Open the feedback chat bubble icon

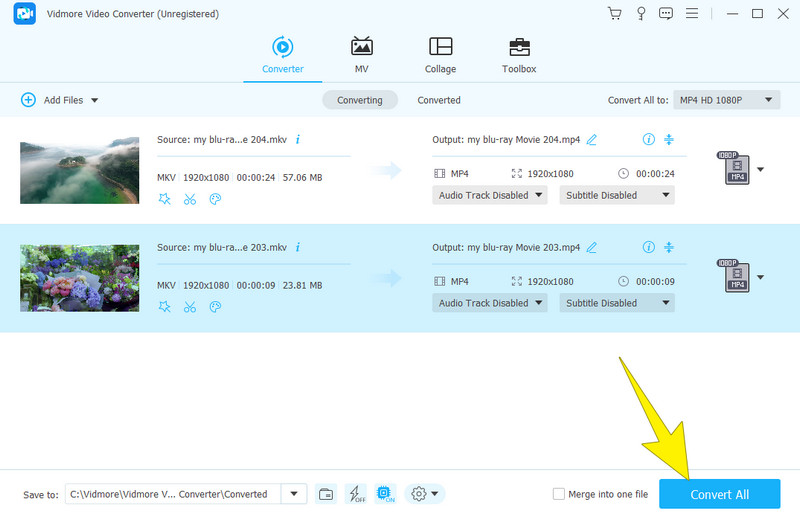pyautogui.click(x=666, y=14)
